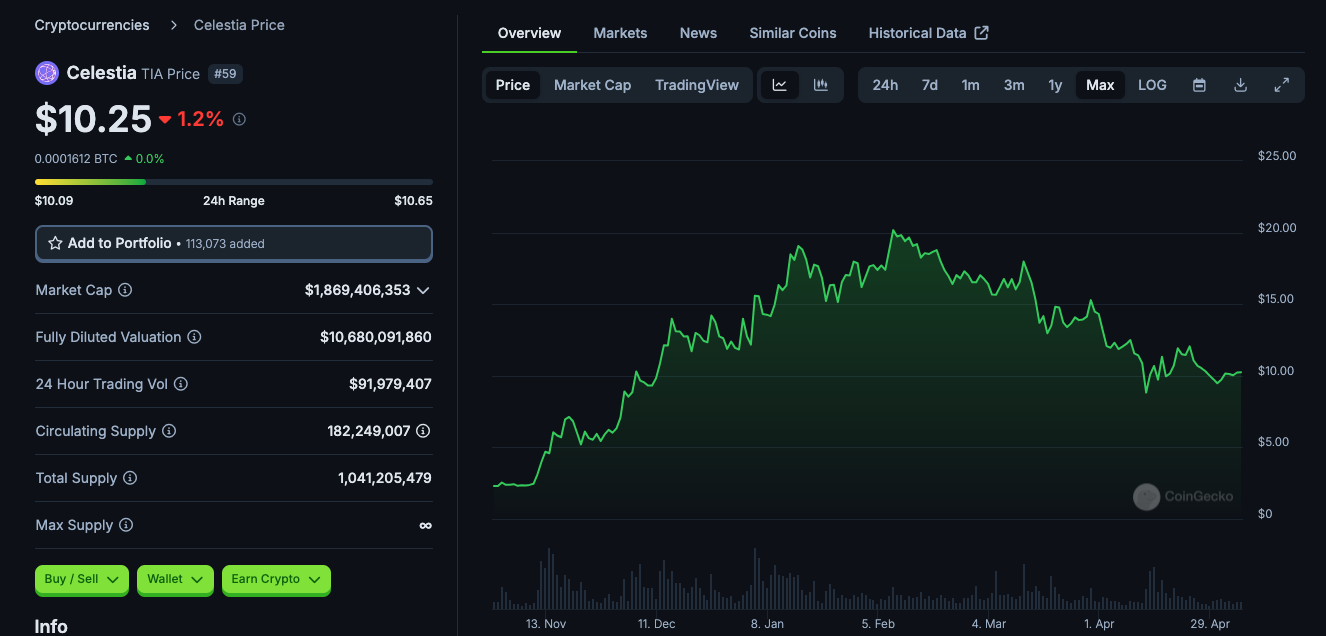Switch to the candlestick chart view icon

click(x=821, y=85)
